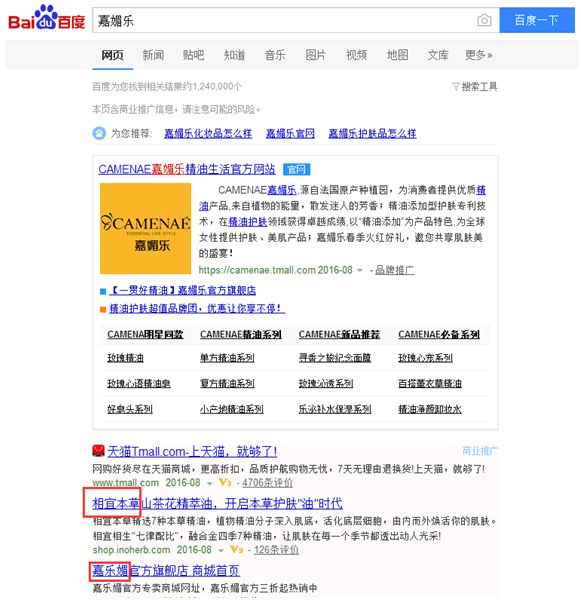581x600 pixels.
Task: Open the 贴吧 tab
Action: [193, 55]
